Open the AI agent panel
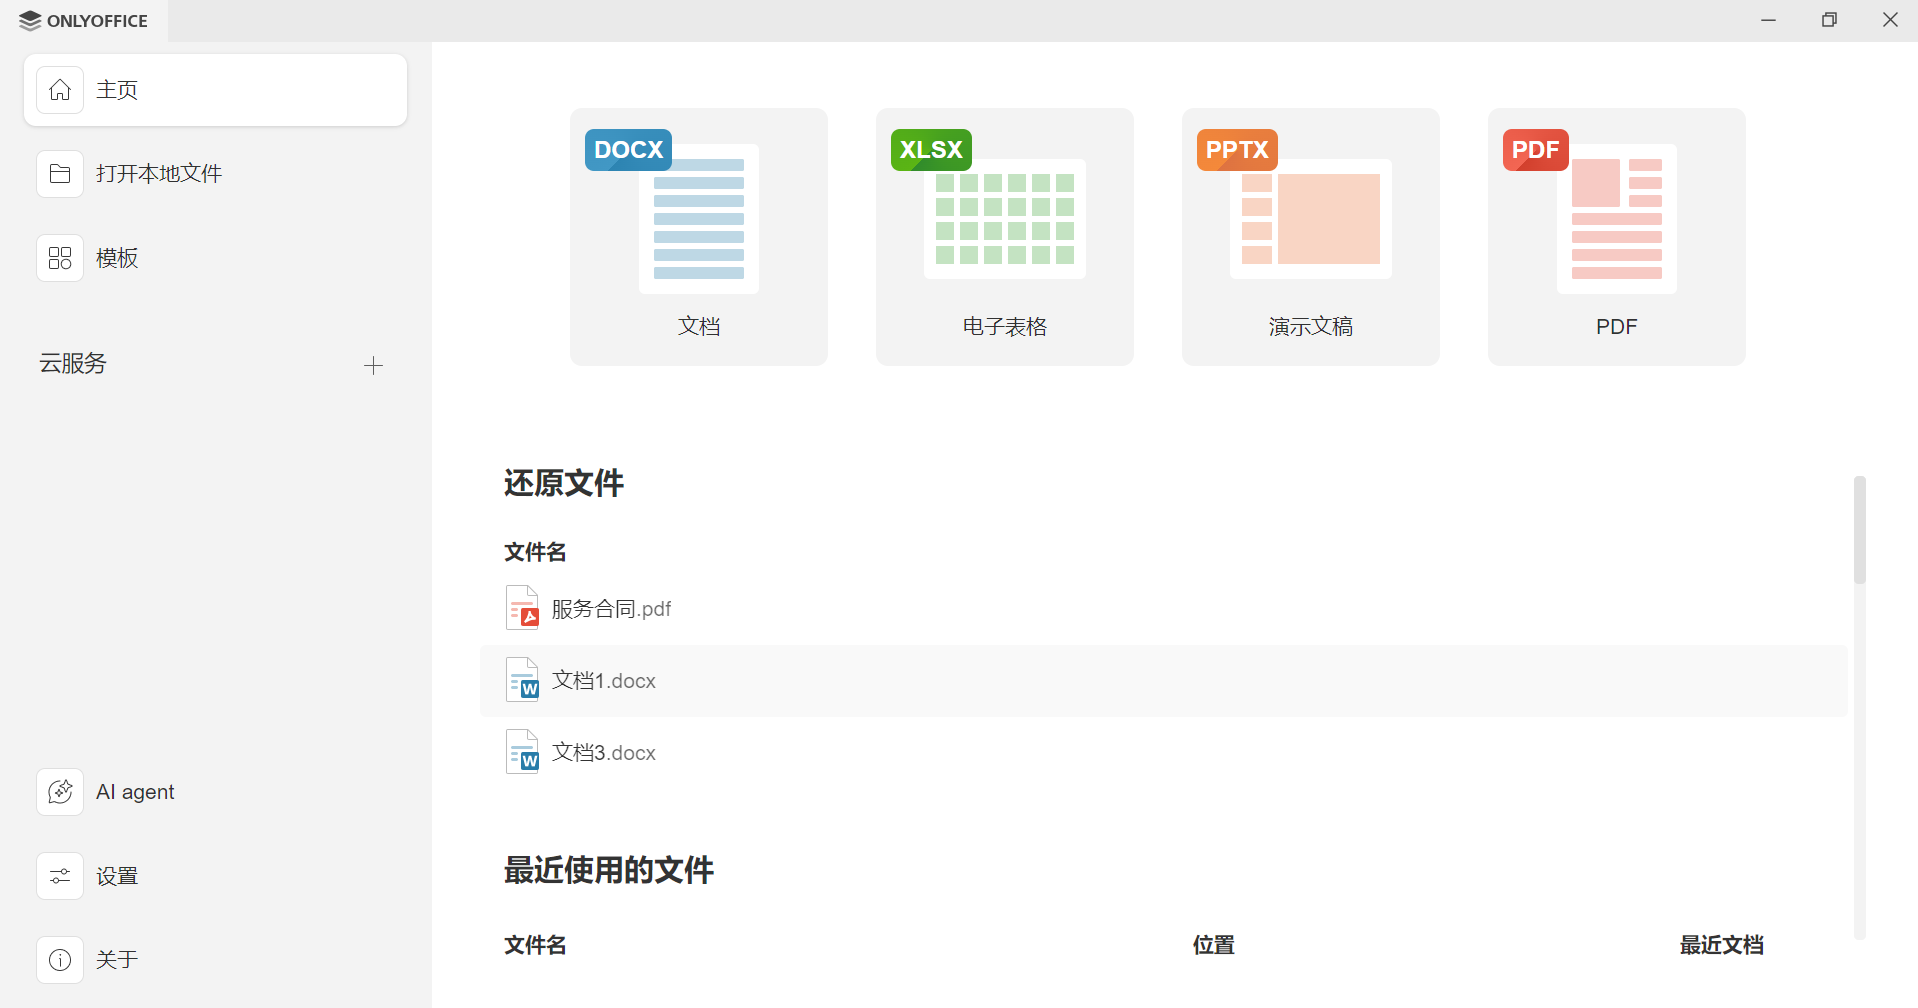 tap(60, 791)
